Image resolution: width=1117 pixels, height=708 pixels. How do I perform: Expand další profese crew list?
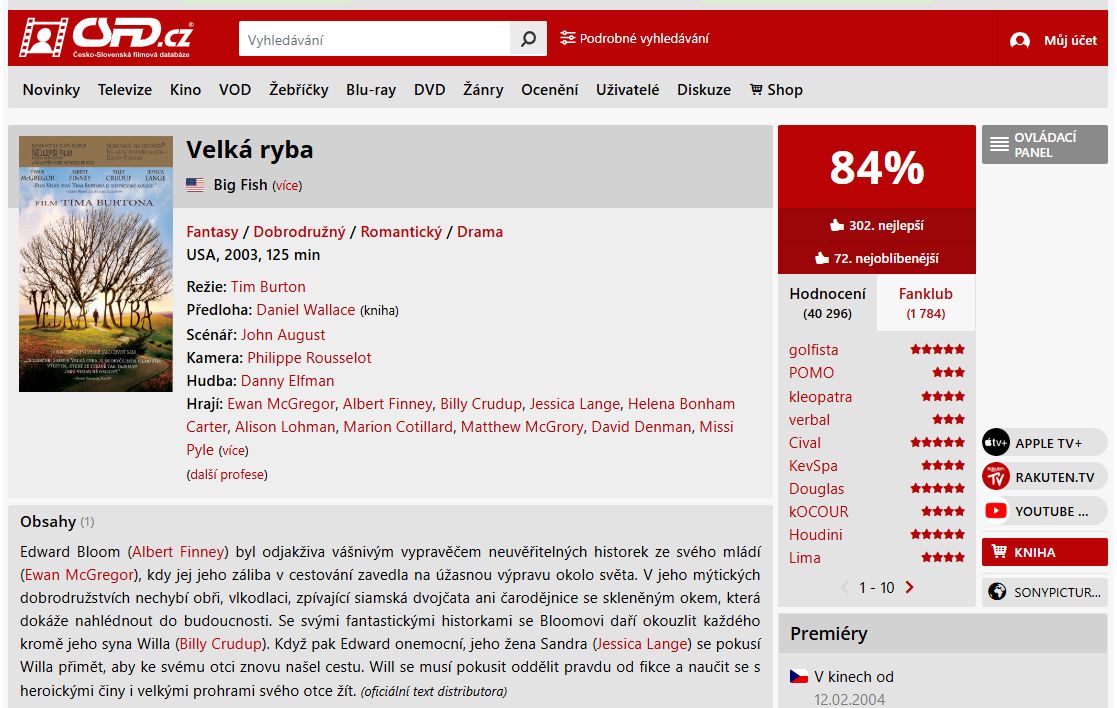[227, 474]
